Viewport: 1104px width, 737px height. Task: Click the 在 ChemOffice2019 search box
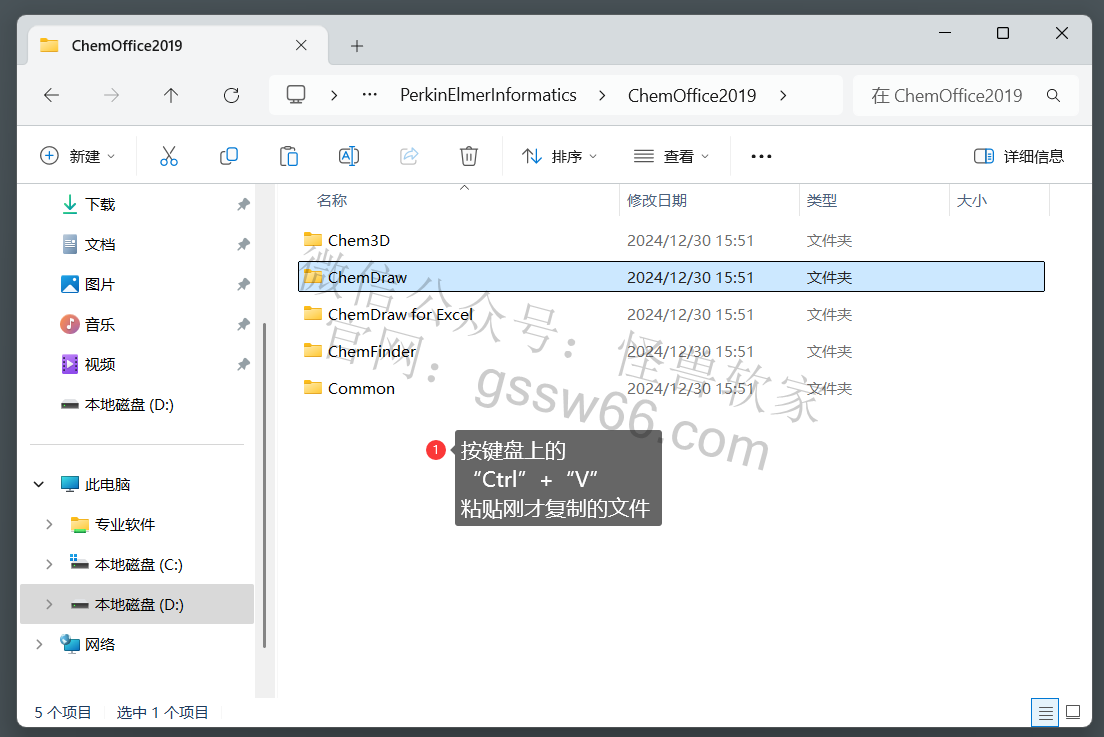[x=966, y=95]
